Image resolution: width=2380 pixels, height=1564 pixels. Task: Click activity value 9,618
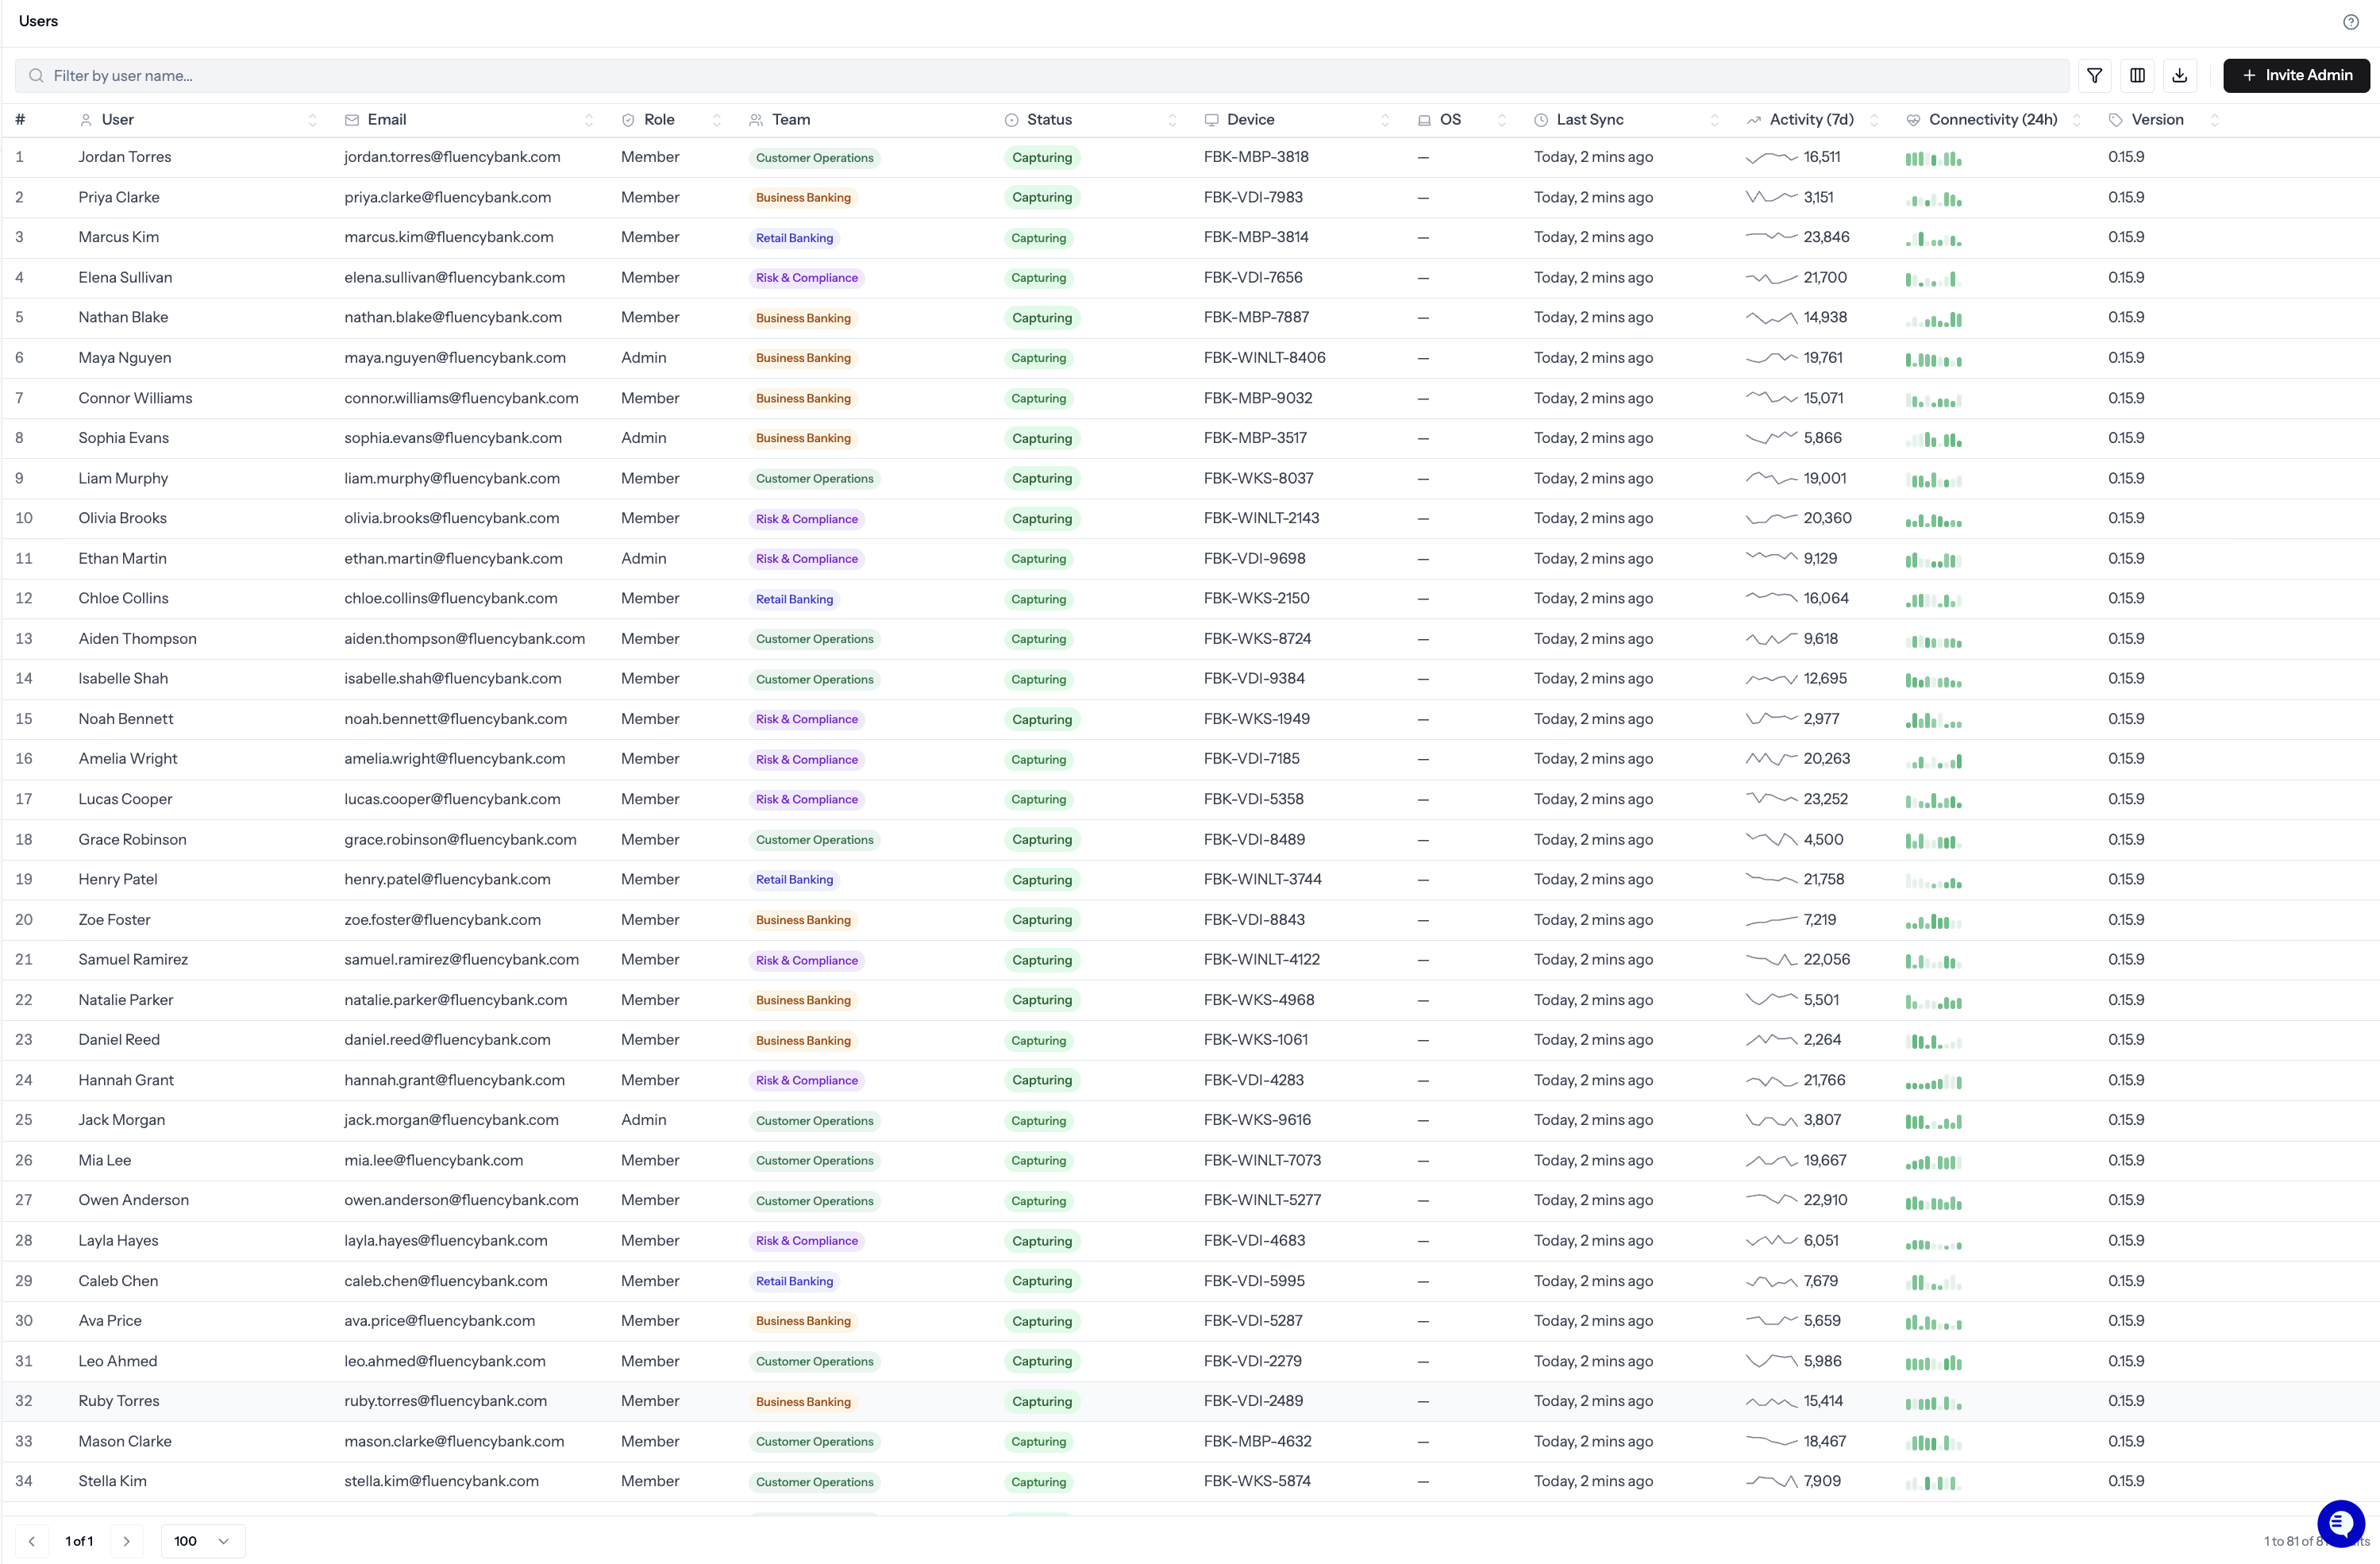[x=1820, y=639]
